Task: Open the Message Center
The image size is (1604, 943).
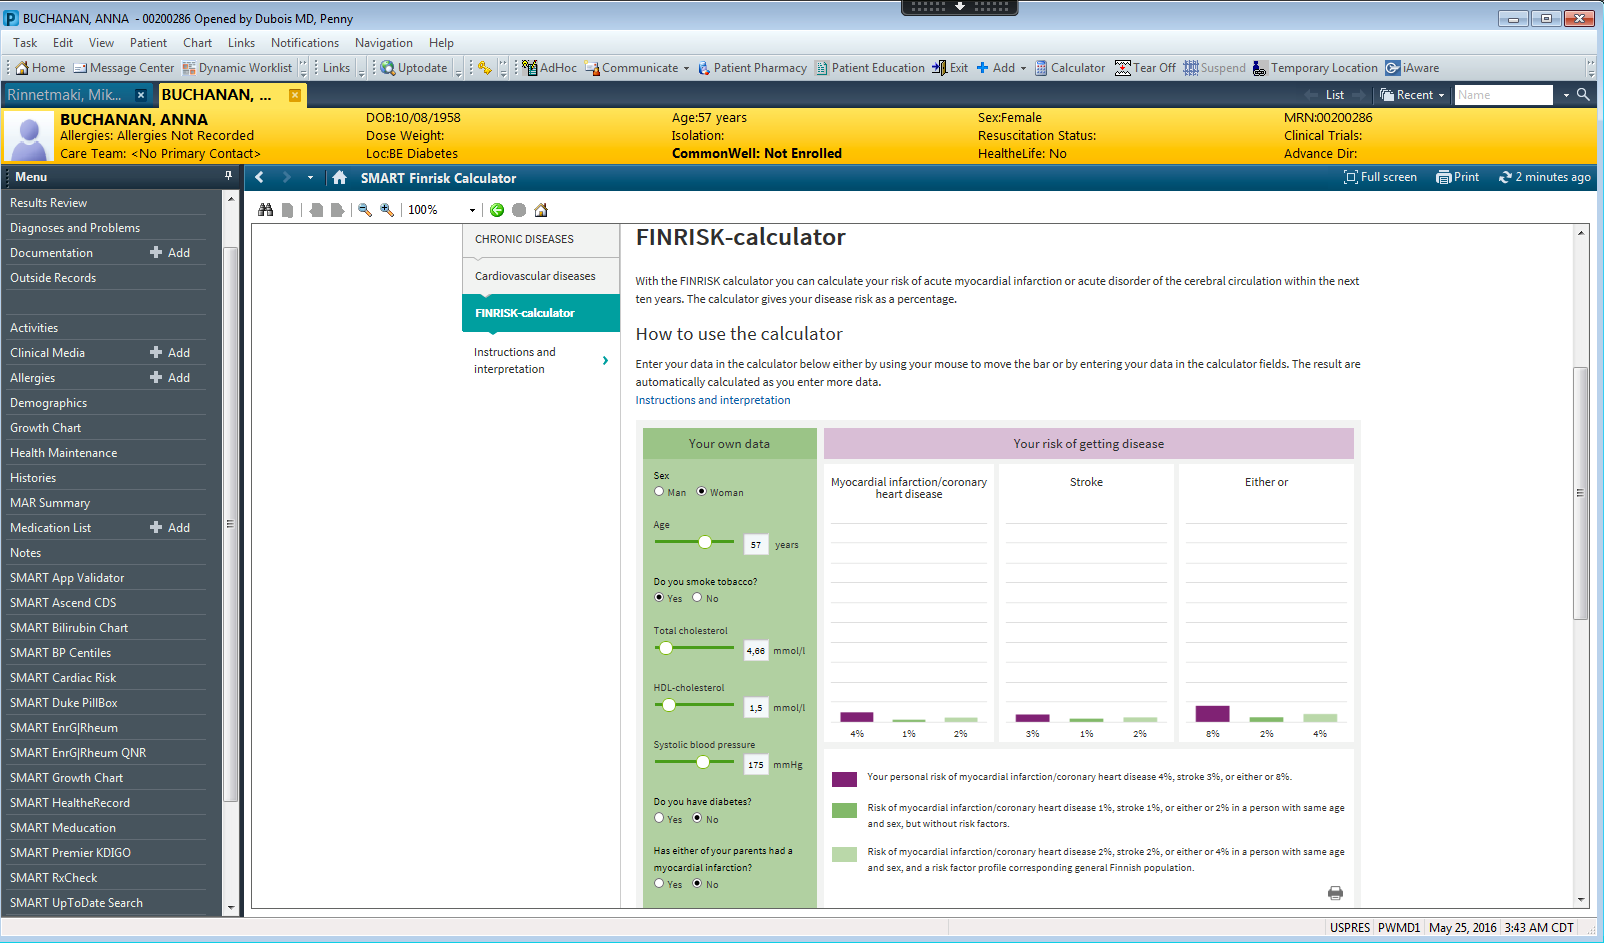Action: coord(123,68)
